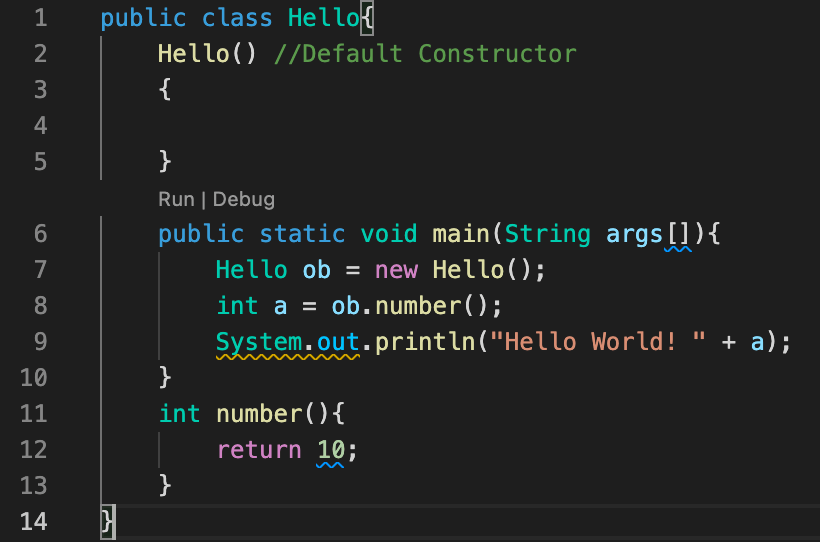Click variable 'ob' declared on line 7
The height and width of the screenshot is (542, 820).
coord(317,270)
